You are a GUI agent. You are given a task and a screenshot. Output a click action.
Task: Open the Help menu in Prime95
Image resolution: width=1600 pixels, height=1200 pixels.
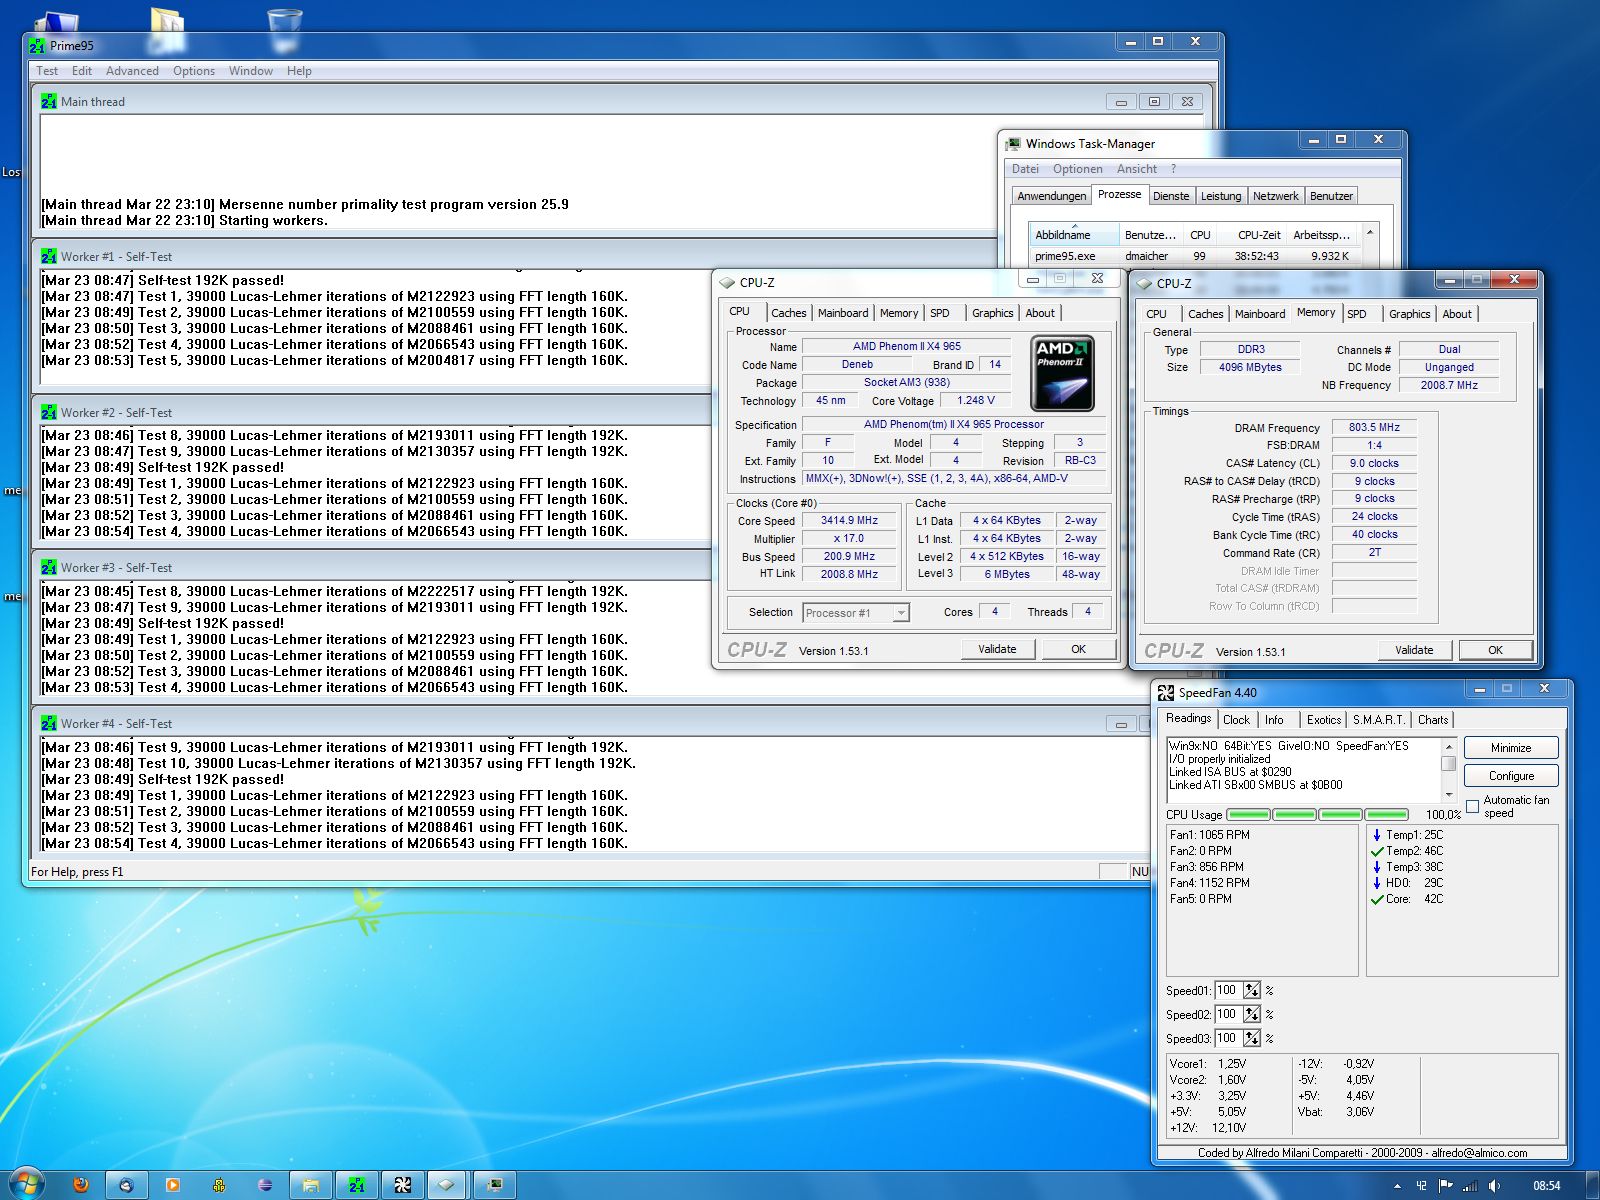coord(299,71)
